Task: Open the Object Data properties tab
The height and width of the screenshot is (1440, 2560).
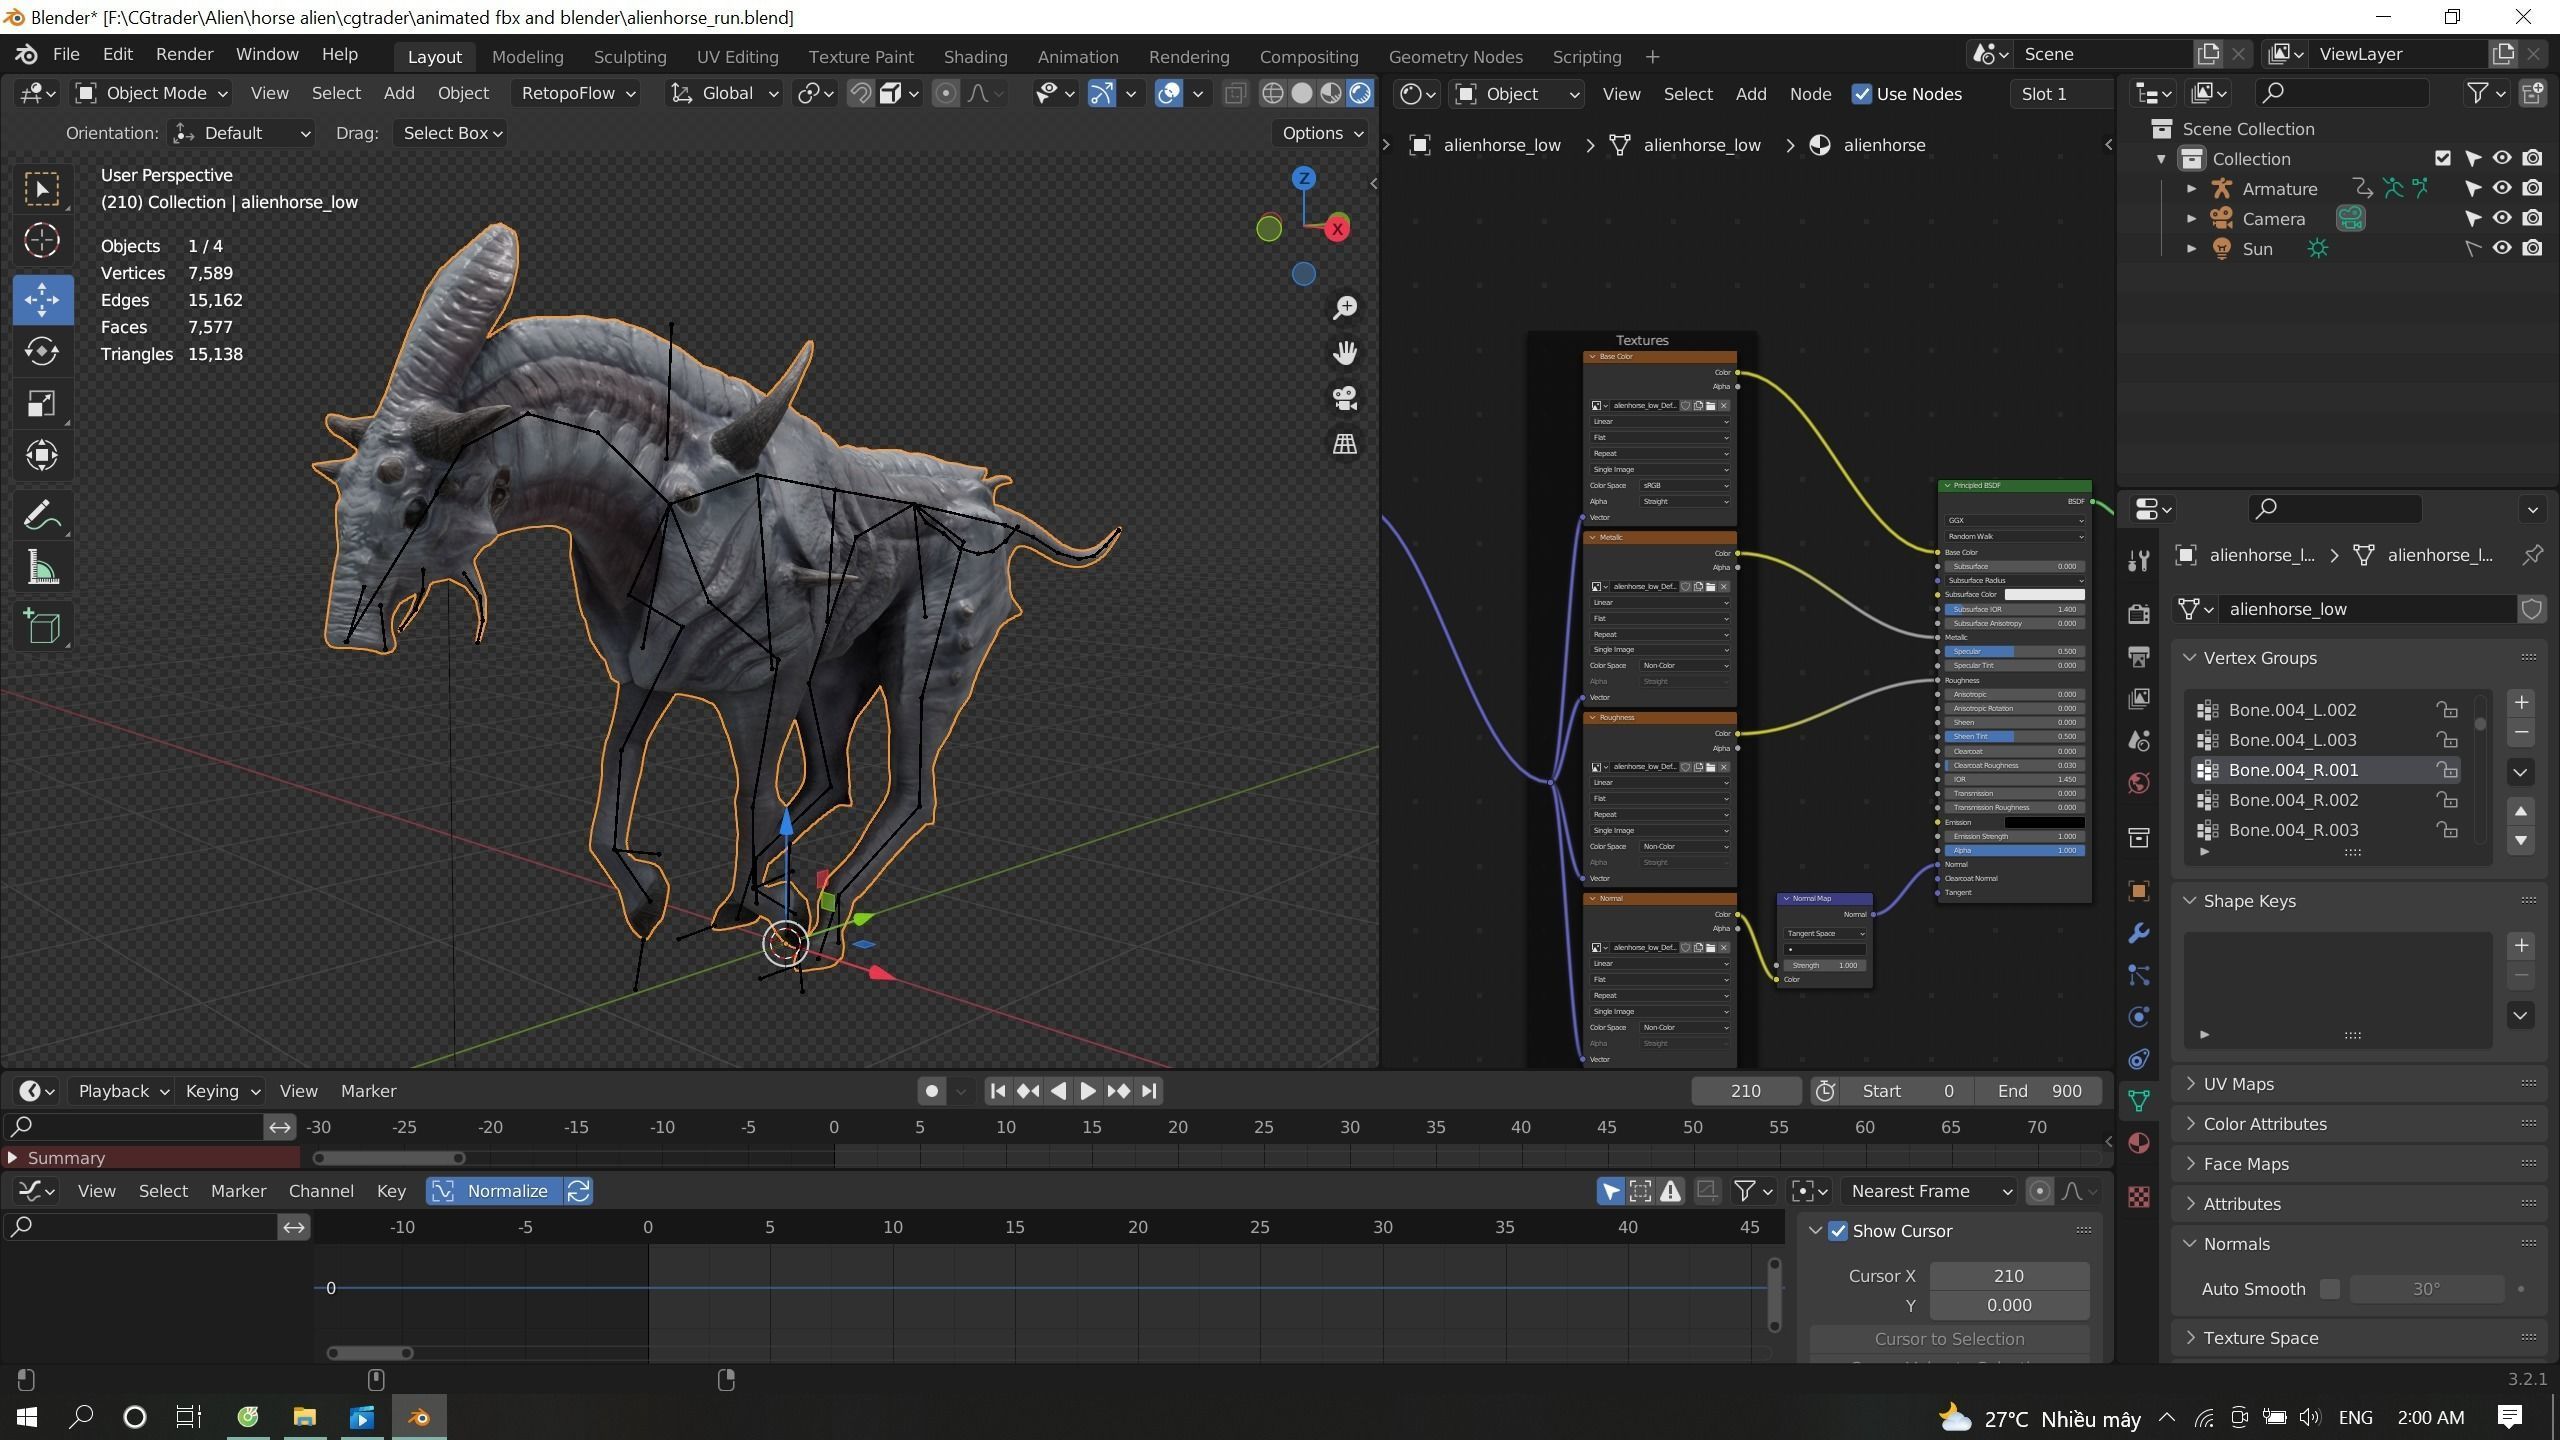Action: point(2139,1101)
